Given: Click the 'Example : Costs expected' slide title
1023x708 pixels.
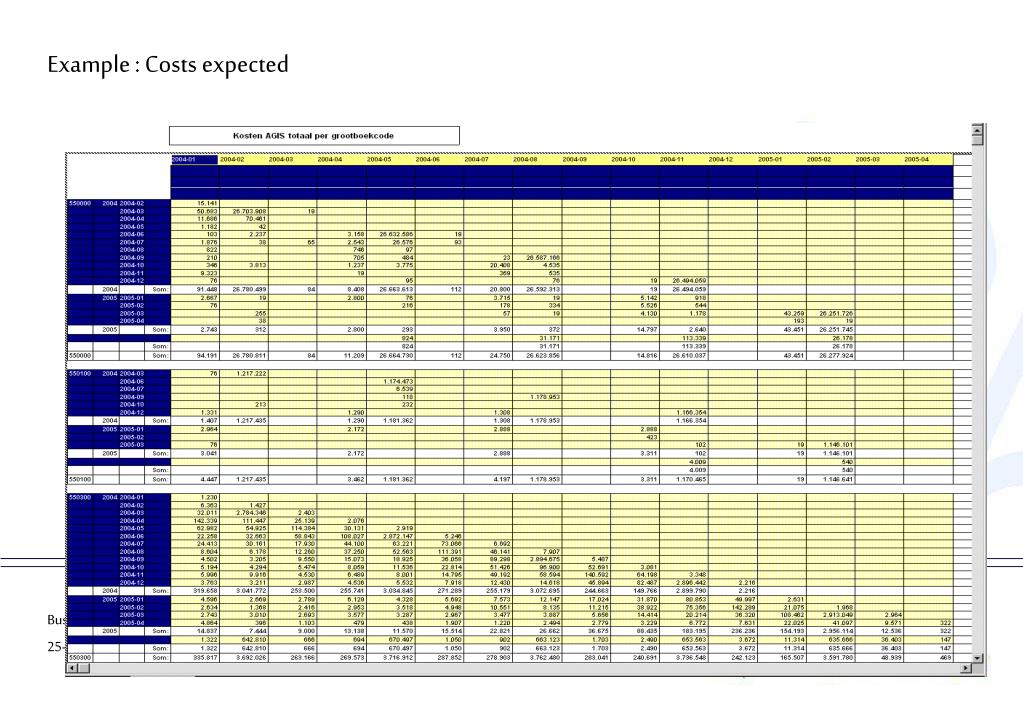Looking at the screenshot, I should point(168,65).
